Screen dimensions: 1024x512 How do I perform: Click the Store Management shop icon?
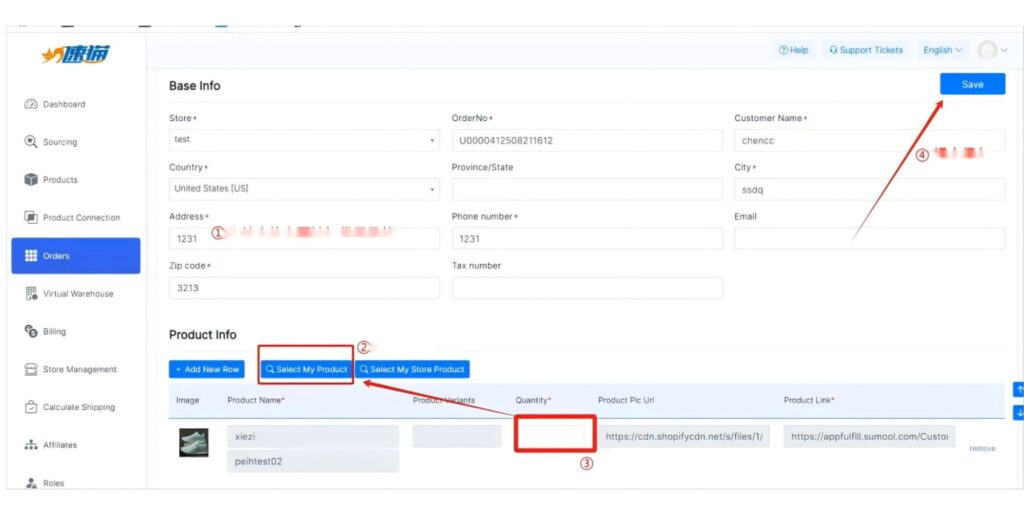pyautogui.click(x=31, y=369)
